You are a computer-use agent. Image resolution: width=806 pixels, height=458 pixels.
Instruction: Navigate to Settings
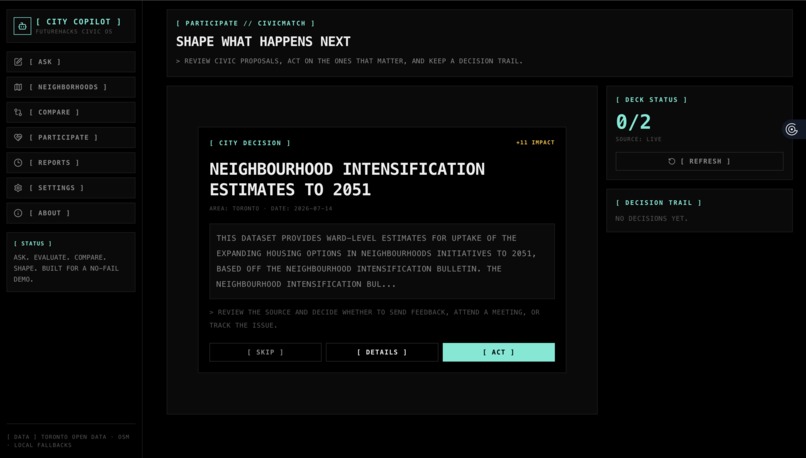(x=71, y=188)
